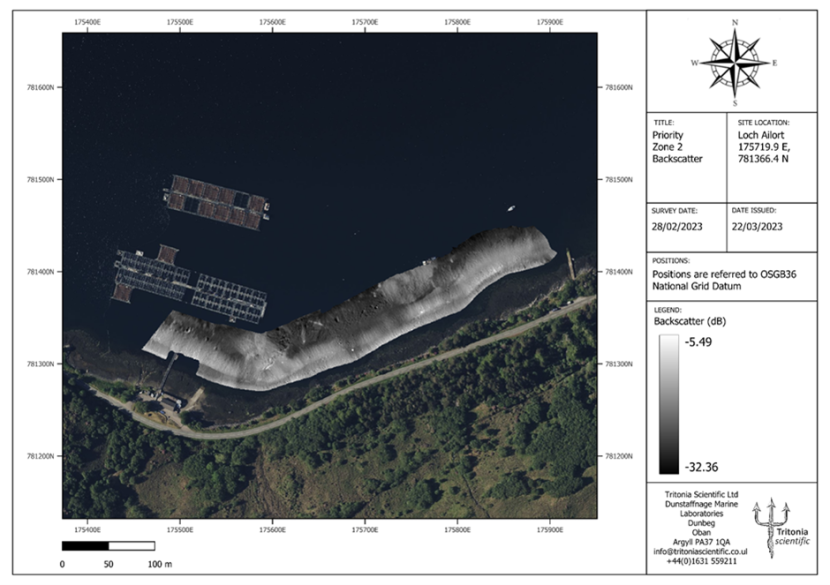
Task: Click the 'POSITIONS:' field heading
Action: tap(671, 261)
